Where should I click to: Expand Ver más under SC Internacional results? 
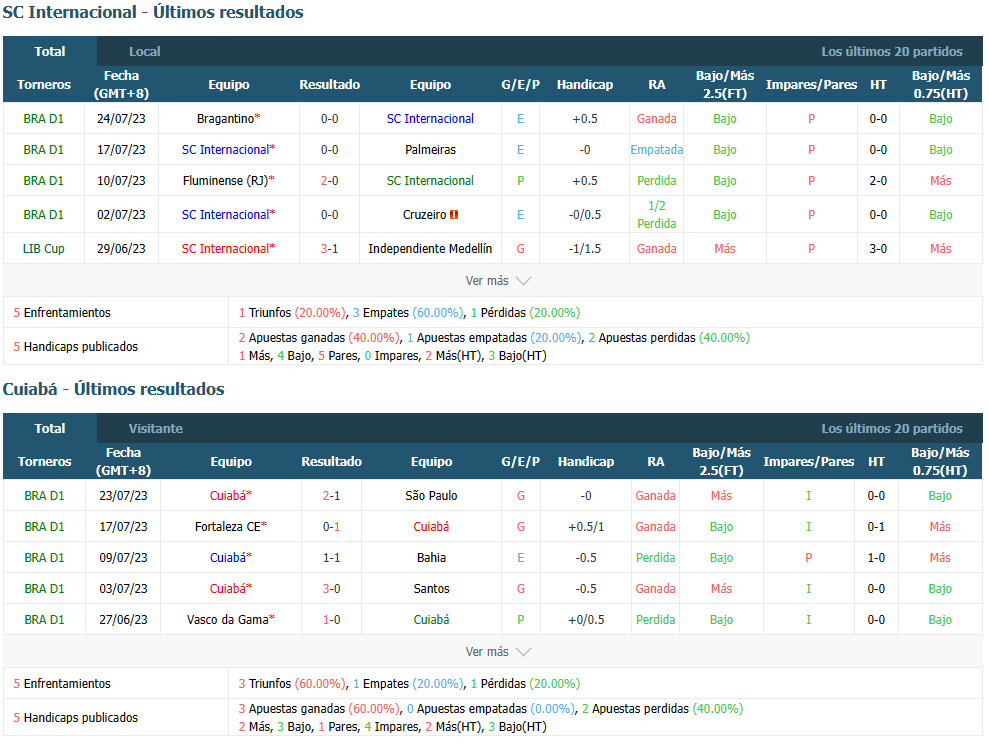click(498, 281)
